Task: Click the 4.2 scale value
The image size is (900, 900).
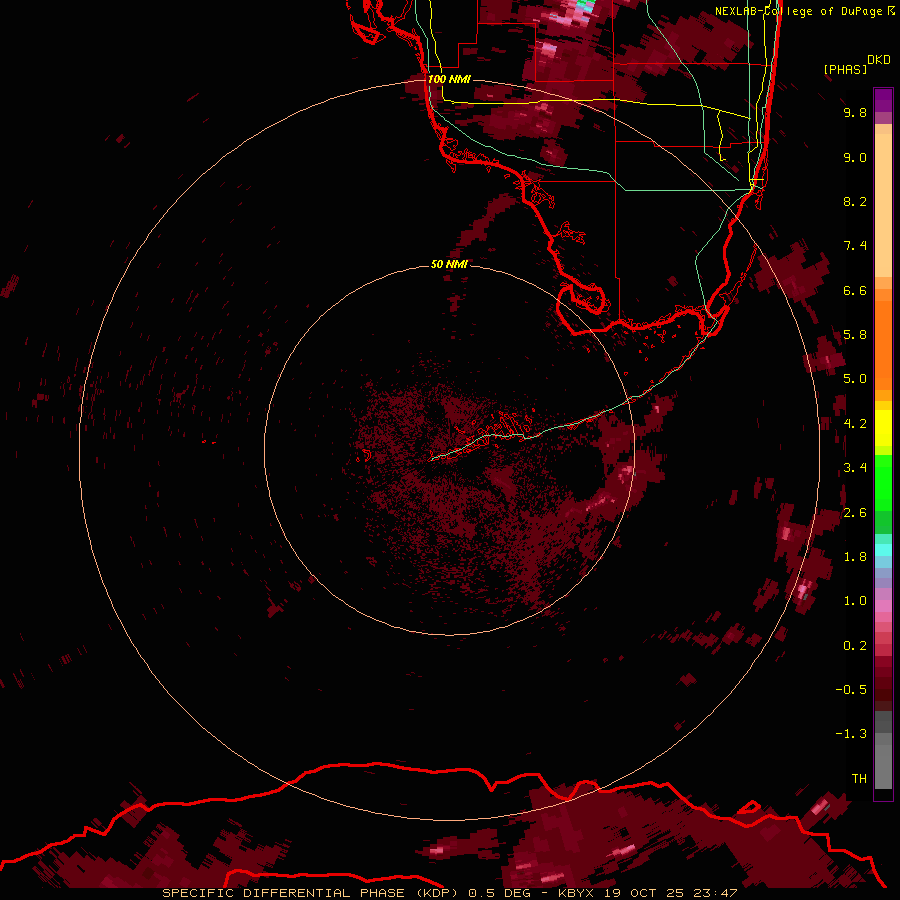Action: pyautogui.click(x=855, y=424)
